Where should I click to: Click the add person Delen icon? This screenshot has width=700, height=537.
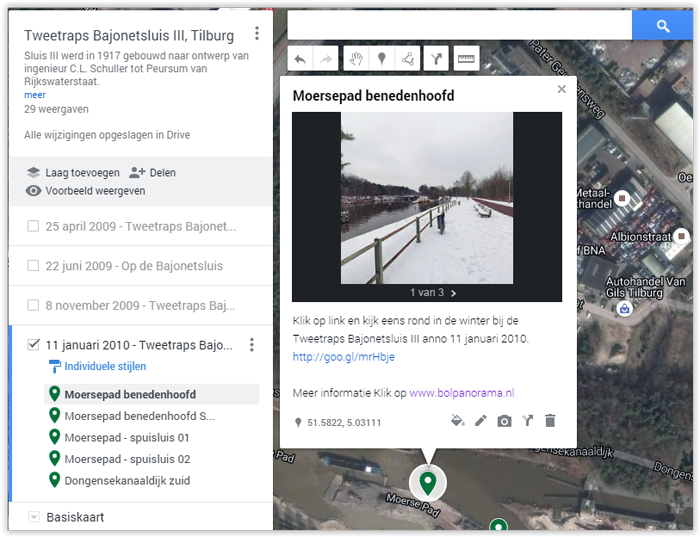click(x=137, y=172)
